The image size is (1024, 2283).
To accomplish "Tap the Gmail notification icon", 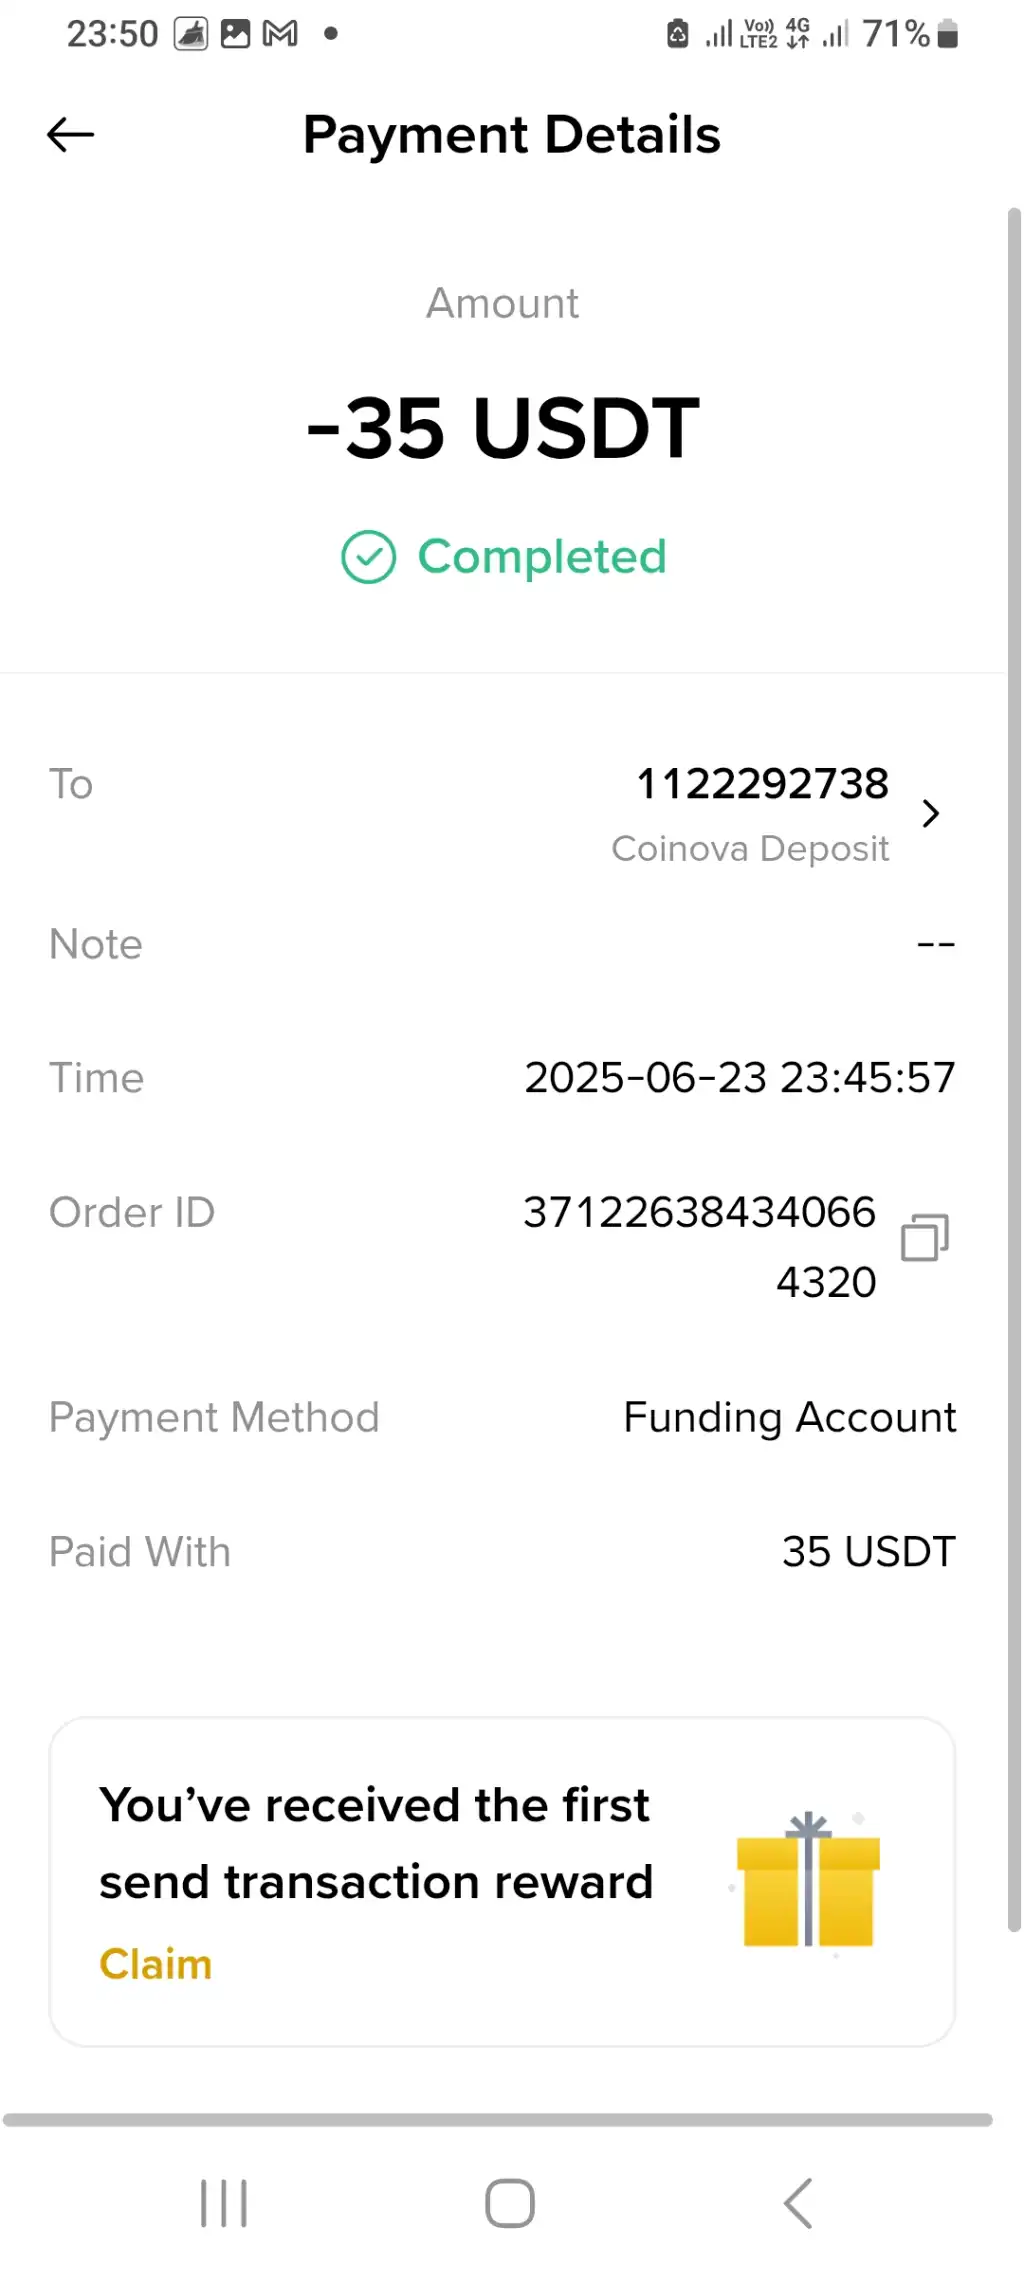I will (x=280, y=34).
